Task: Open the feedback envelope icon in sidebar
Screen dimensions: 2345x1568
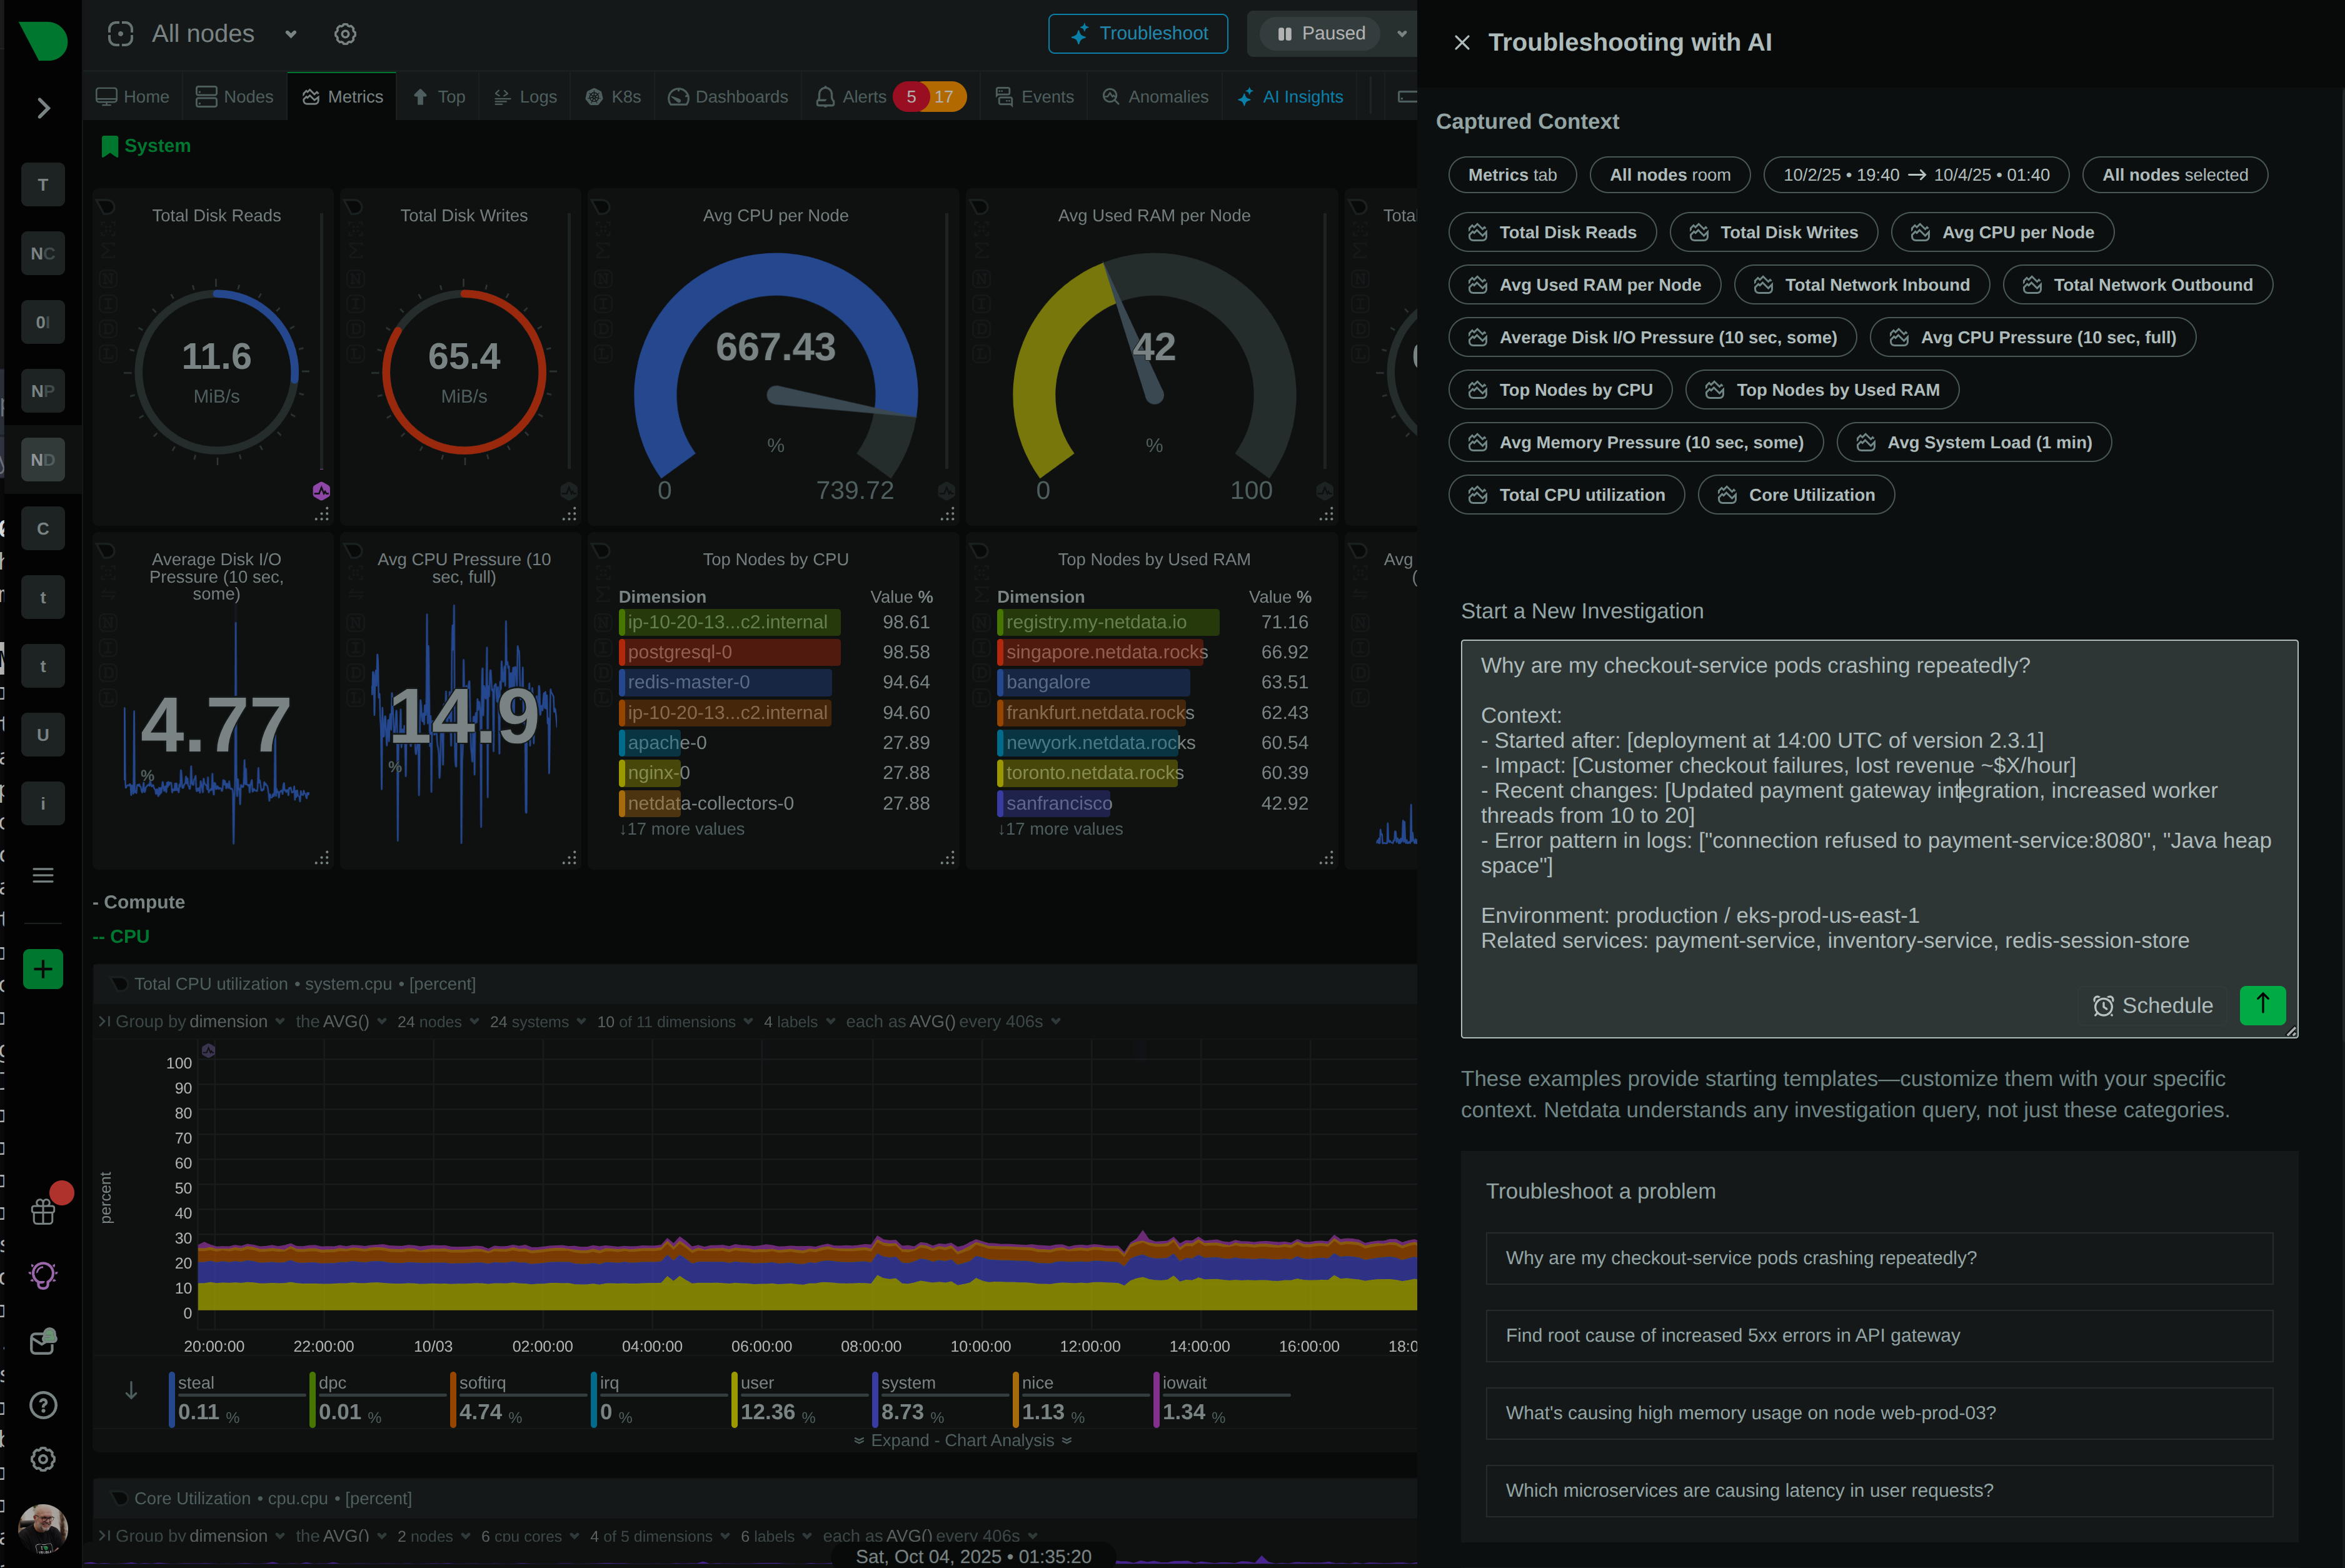Action: coord(43,1341)
